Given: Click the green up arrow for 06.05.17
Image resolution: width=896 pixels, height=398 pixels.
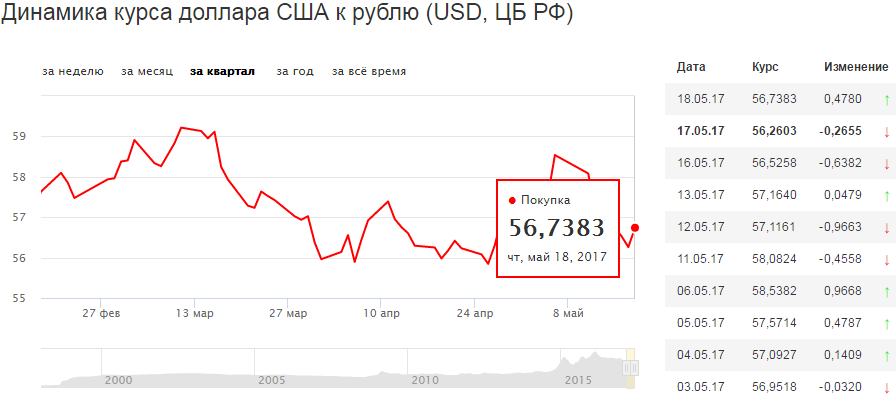Looking at the screenshot, I should click(886, 292).
